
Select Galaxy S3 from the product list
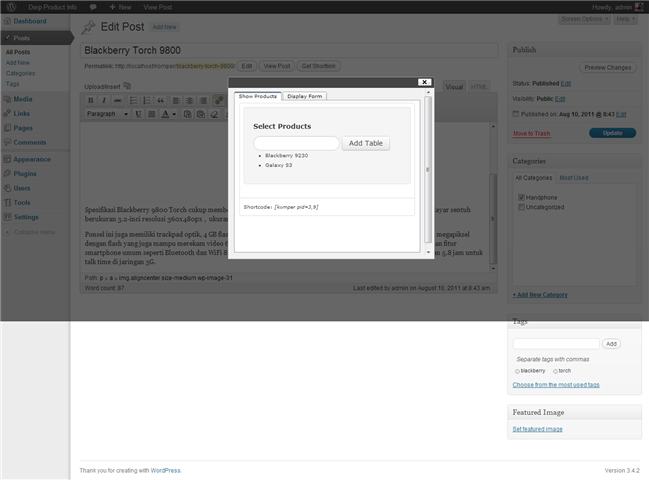pyautogui.click(x=279, y=165)
